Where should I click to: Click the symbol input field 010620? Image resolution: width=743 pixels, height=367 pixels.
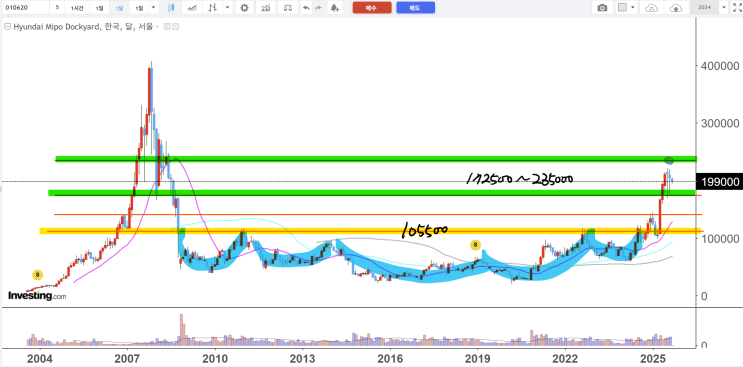(25, 8)
